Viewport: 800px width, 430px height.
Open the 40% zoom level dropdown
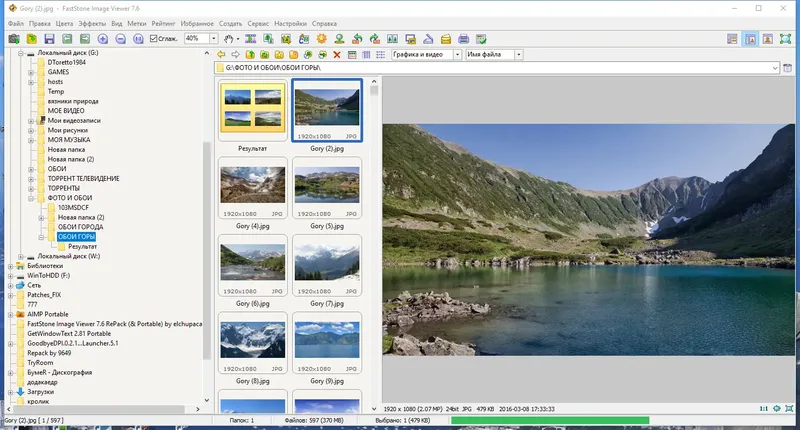click(x=216, y=38)
